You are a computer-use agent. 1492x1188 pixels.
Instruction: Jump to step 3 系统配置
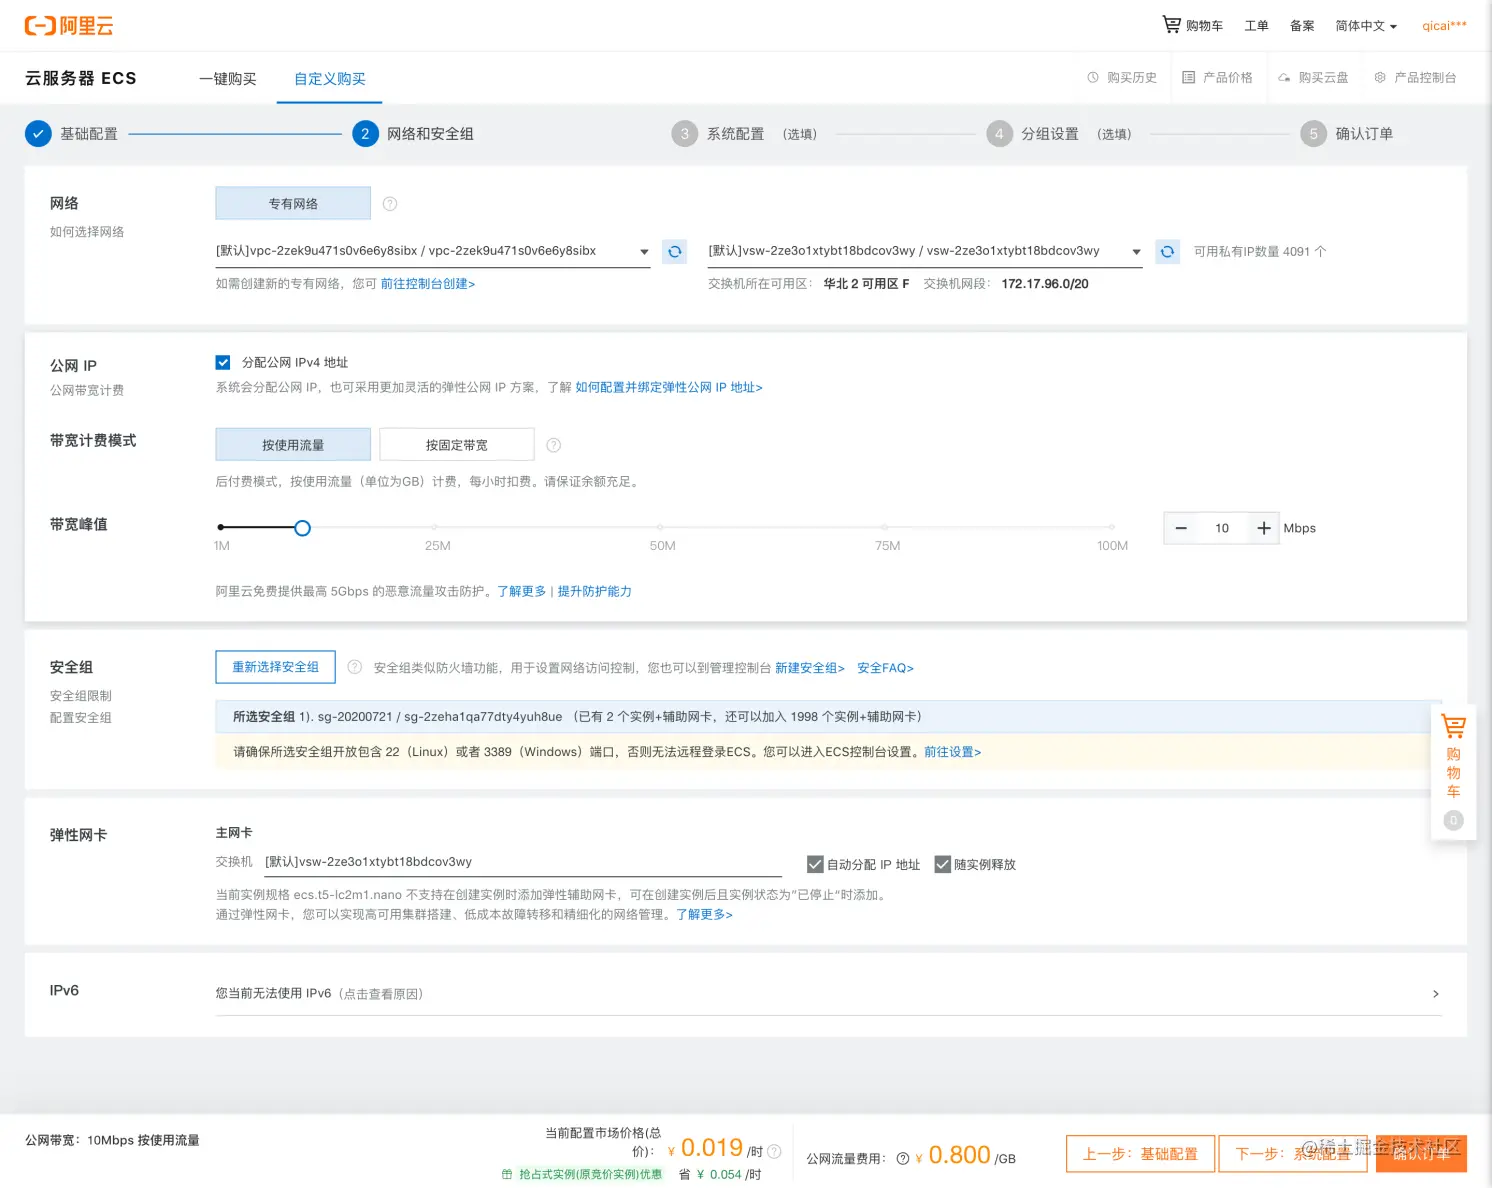pyautogui.click(x=744, y=133)
